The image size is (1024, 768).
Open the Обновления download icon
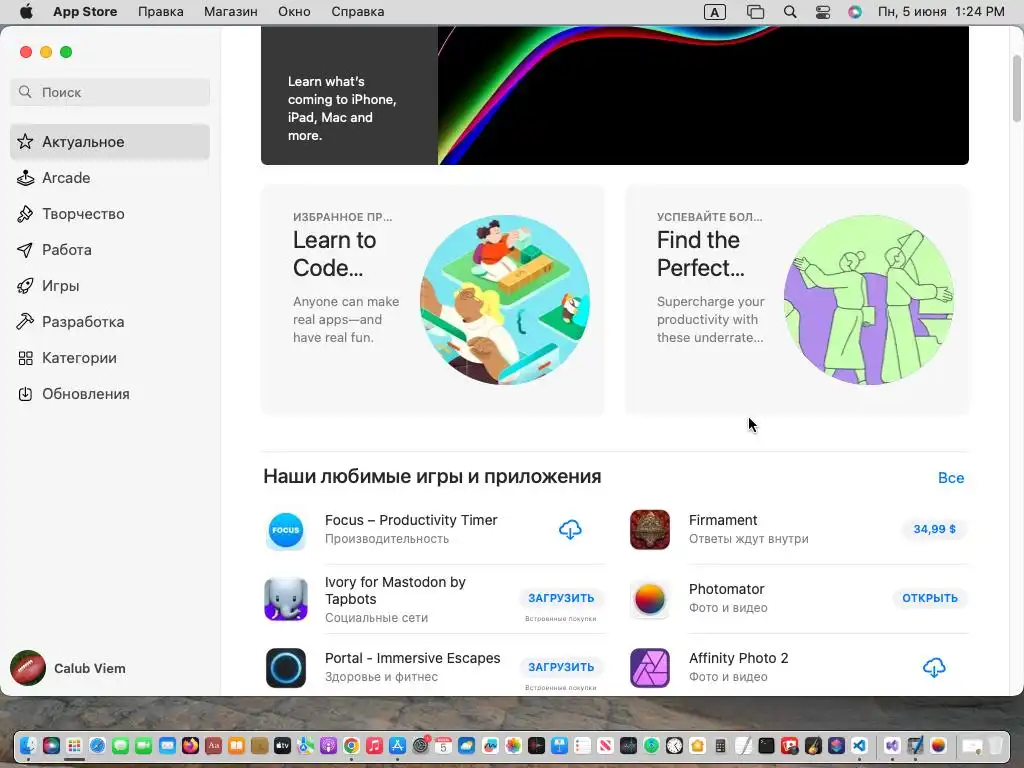25,394
